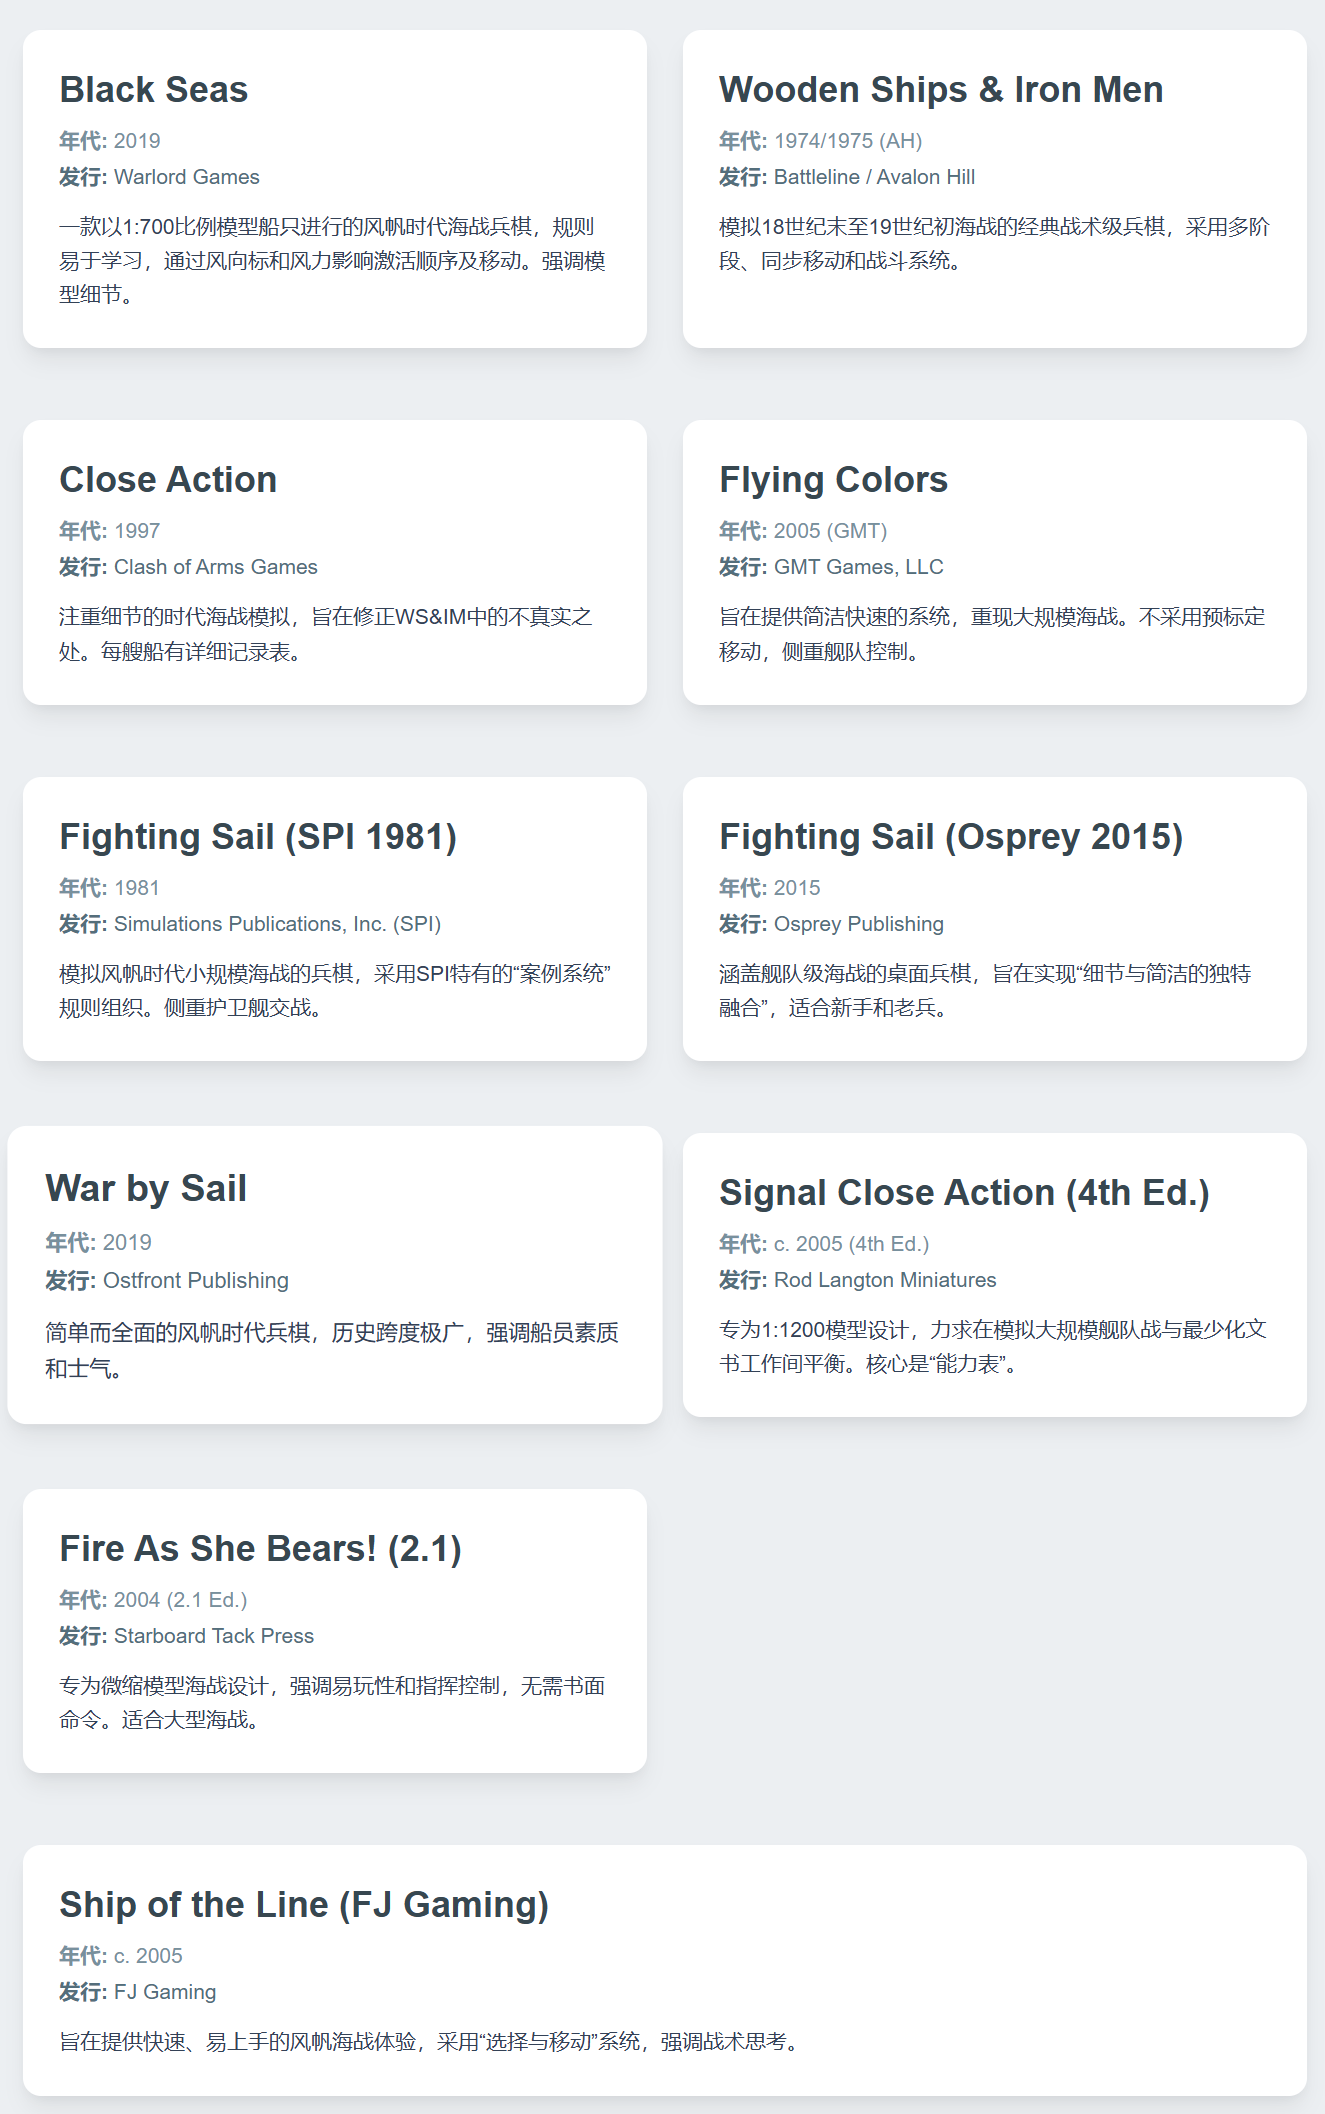The width and height of the screenshot is (1325, 2114).
Task: Select the GMT Games, LLC publisher line
Action: (x=831, y=567)
